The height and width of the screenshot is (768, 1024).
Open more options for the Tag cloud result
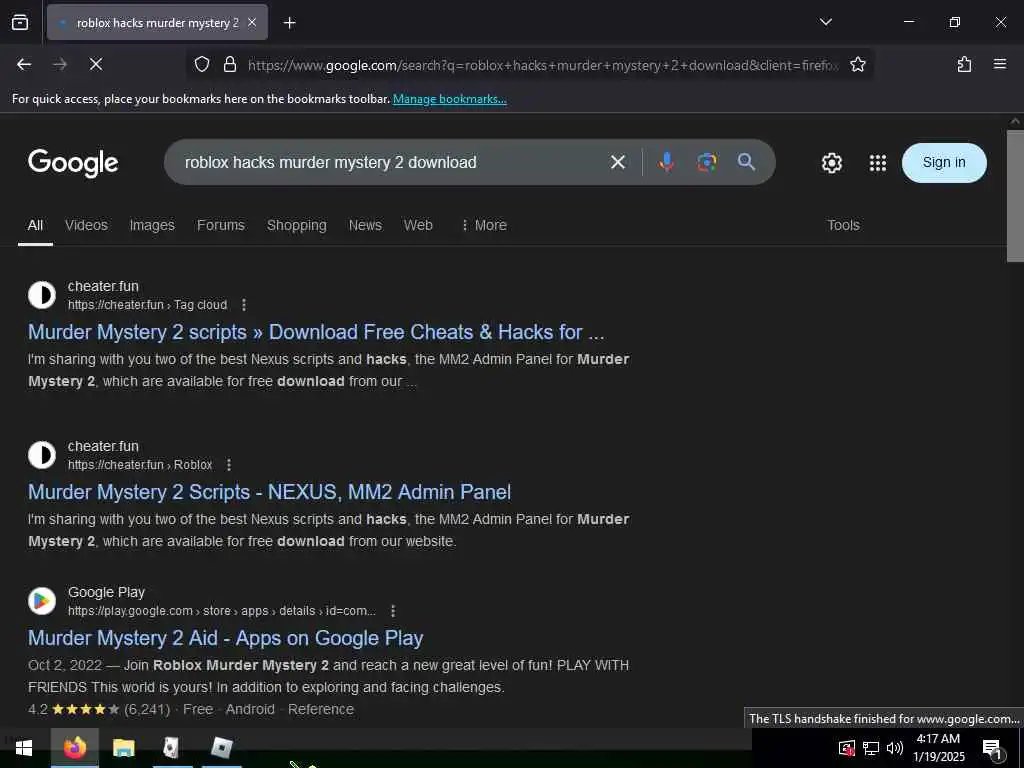[x=244, y=305]
